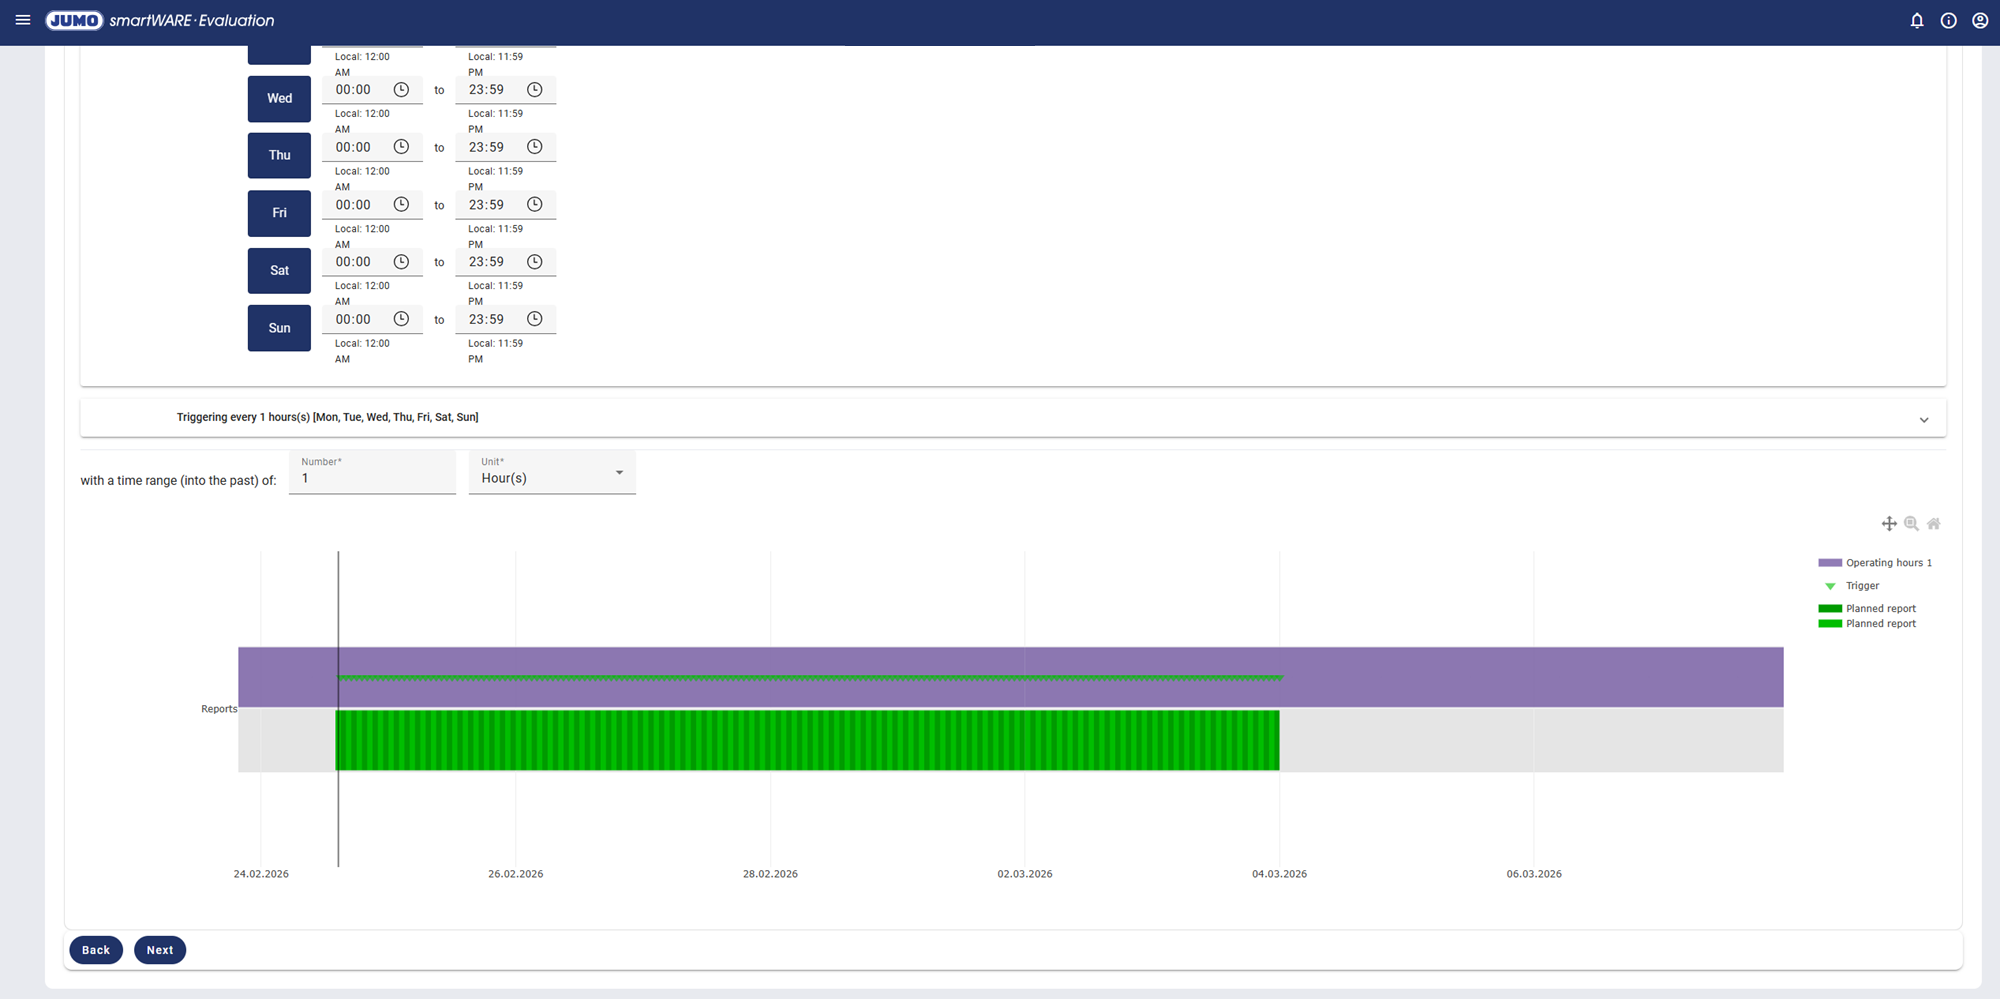Toggle the Wed day button
2000x999 pixels.
pyautogui.click(x=279, y=98)
